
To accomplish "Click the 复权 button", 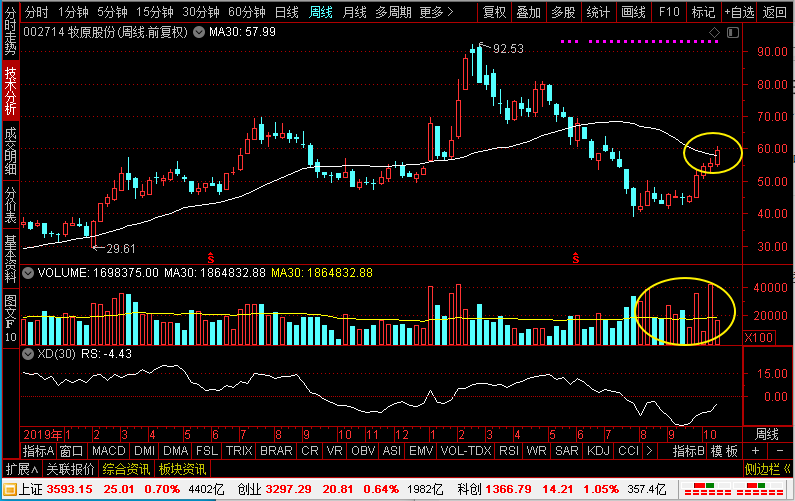I will pyautogui.click(x=495, y=12).
